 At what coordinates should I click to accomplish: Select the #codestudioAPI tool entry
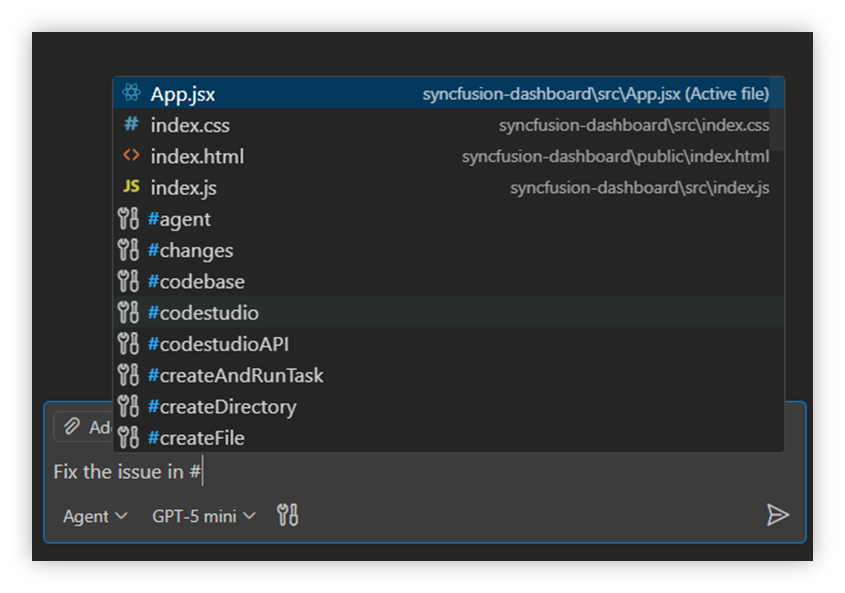click(x=218, y=344)
